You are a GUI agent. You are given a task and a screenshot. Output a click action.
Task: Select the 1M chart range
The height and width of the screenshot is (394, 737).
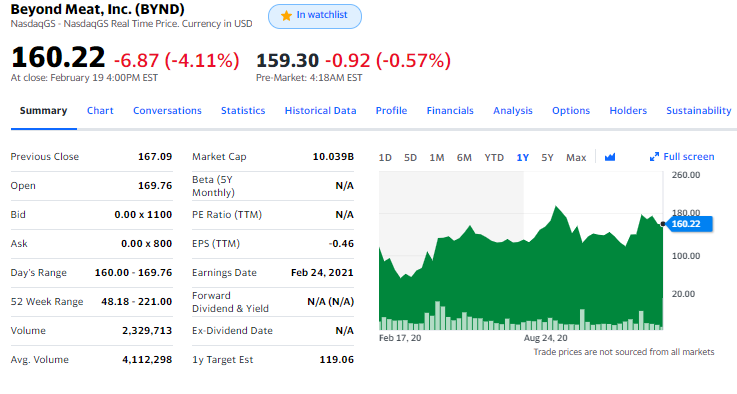coord(437,158)
